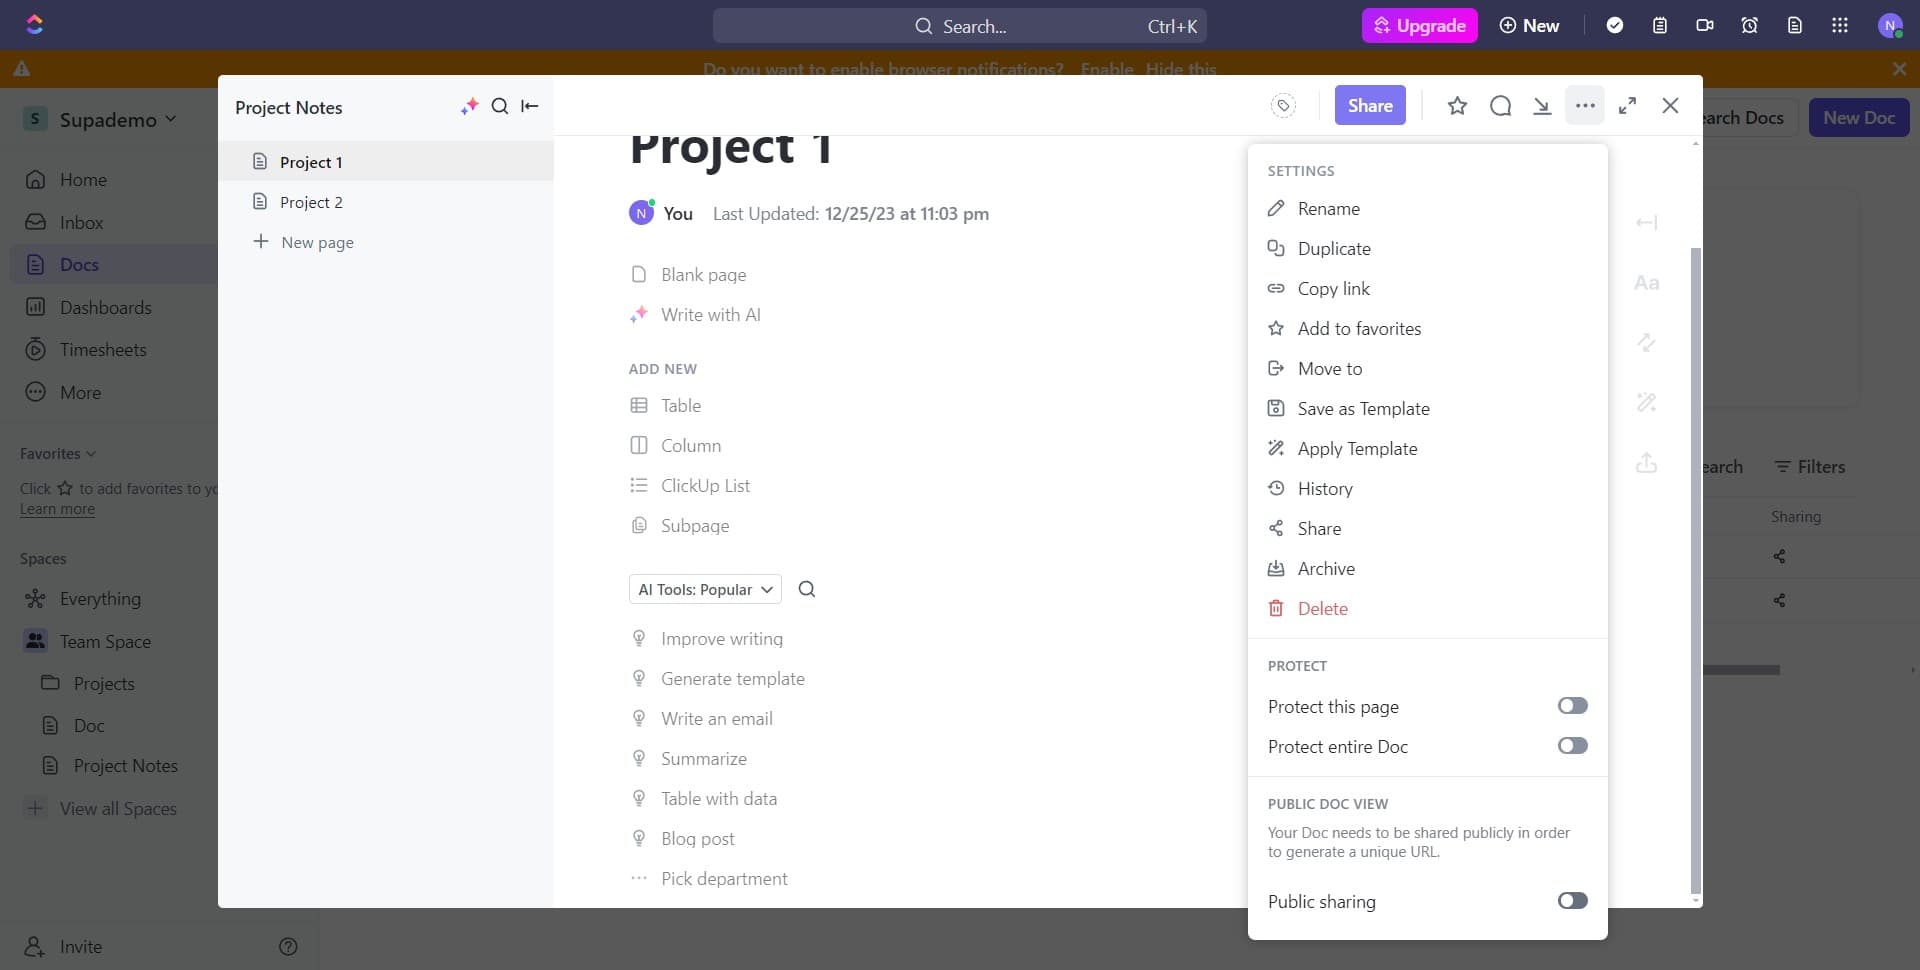1920x970 pixels.
Task: Click the doc vertical scrollbar
Action: (1695, 570)
